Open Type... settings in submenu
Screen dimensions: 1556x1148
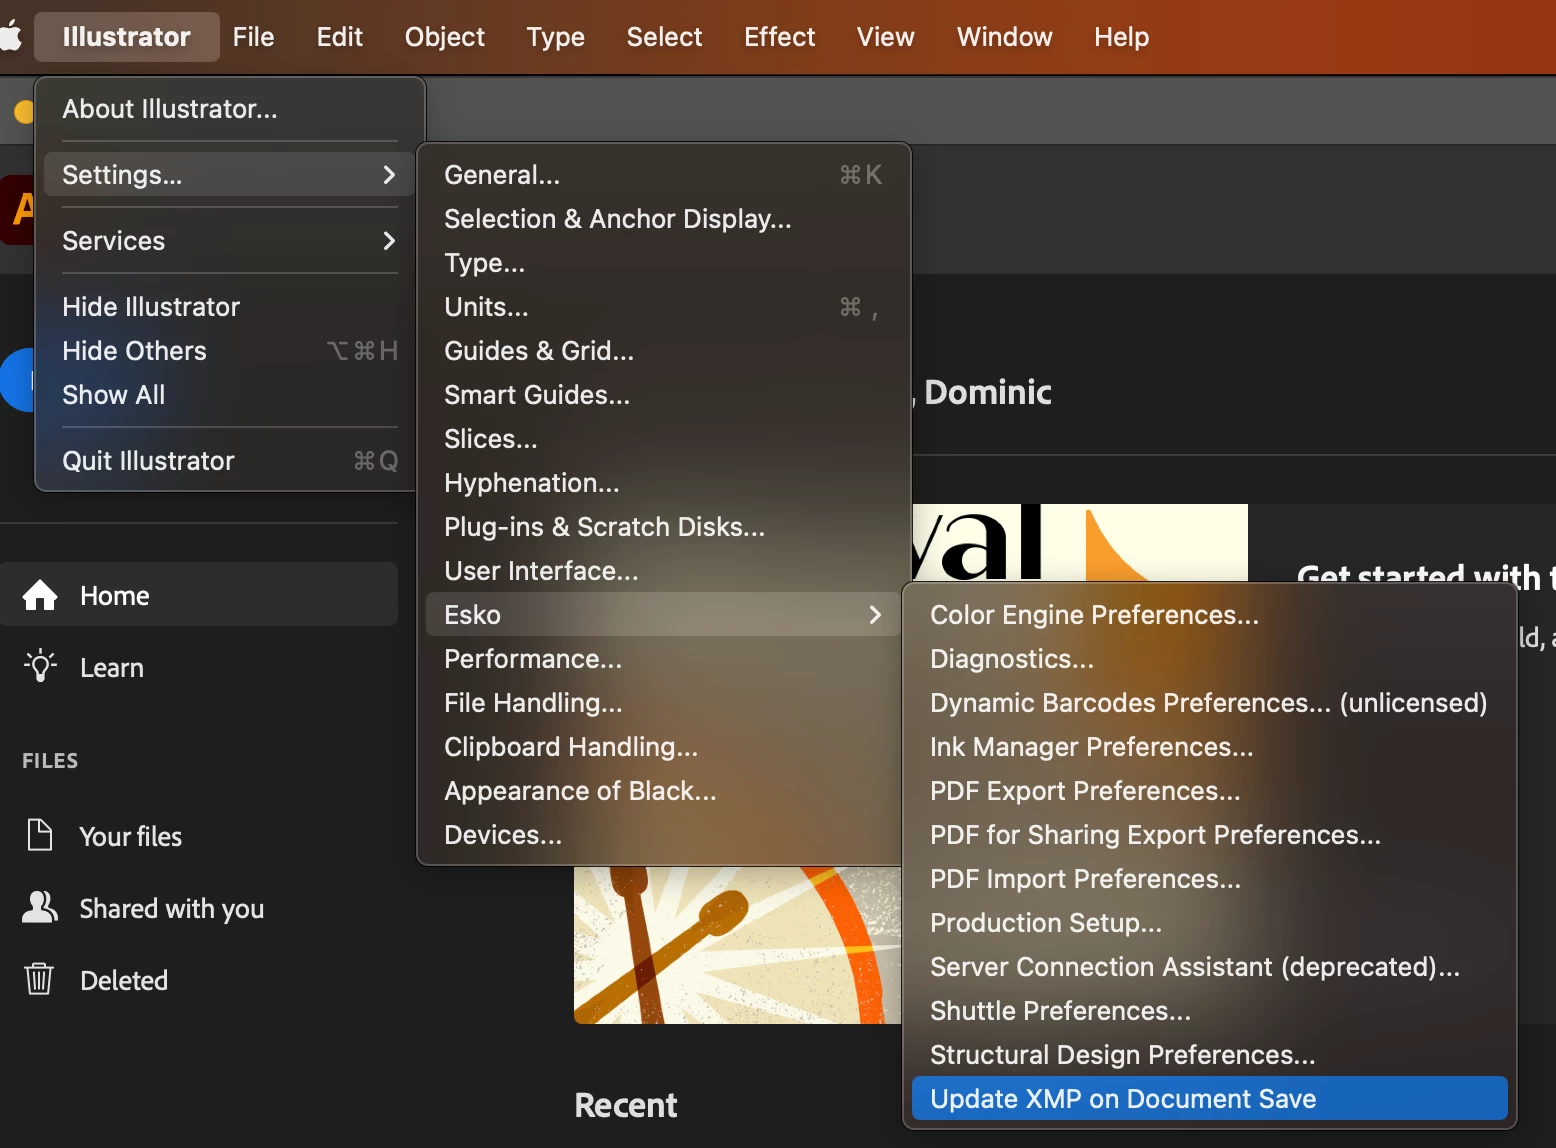click(664, 263)
